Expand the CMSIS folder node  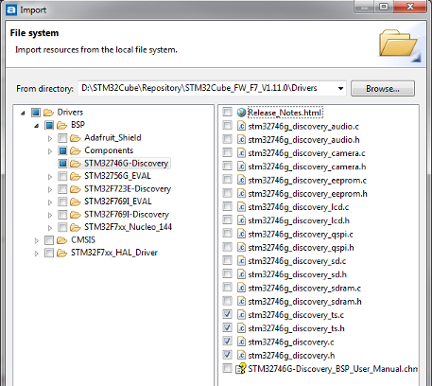(x=36, y=240)
